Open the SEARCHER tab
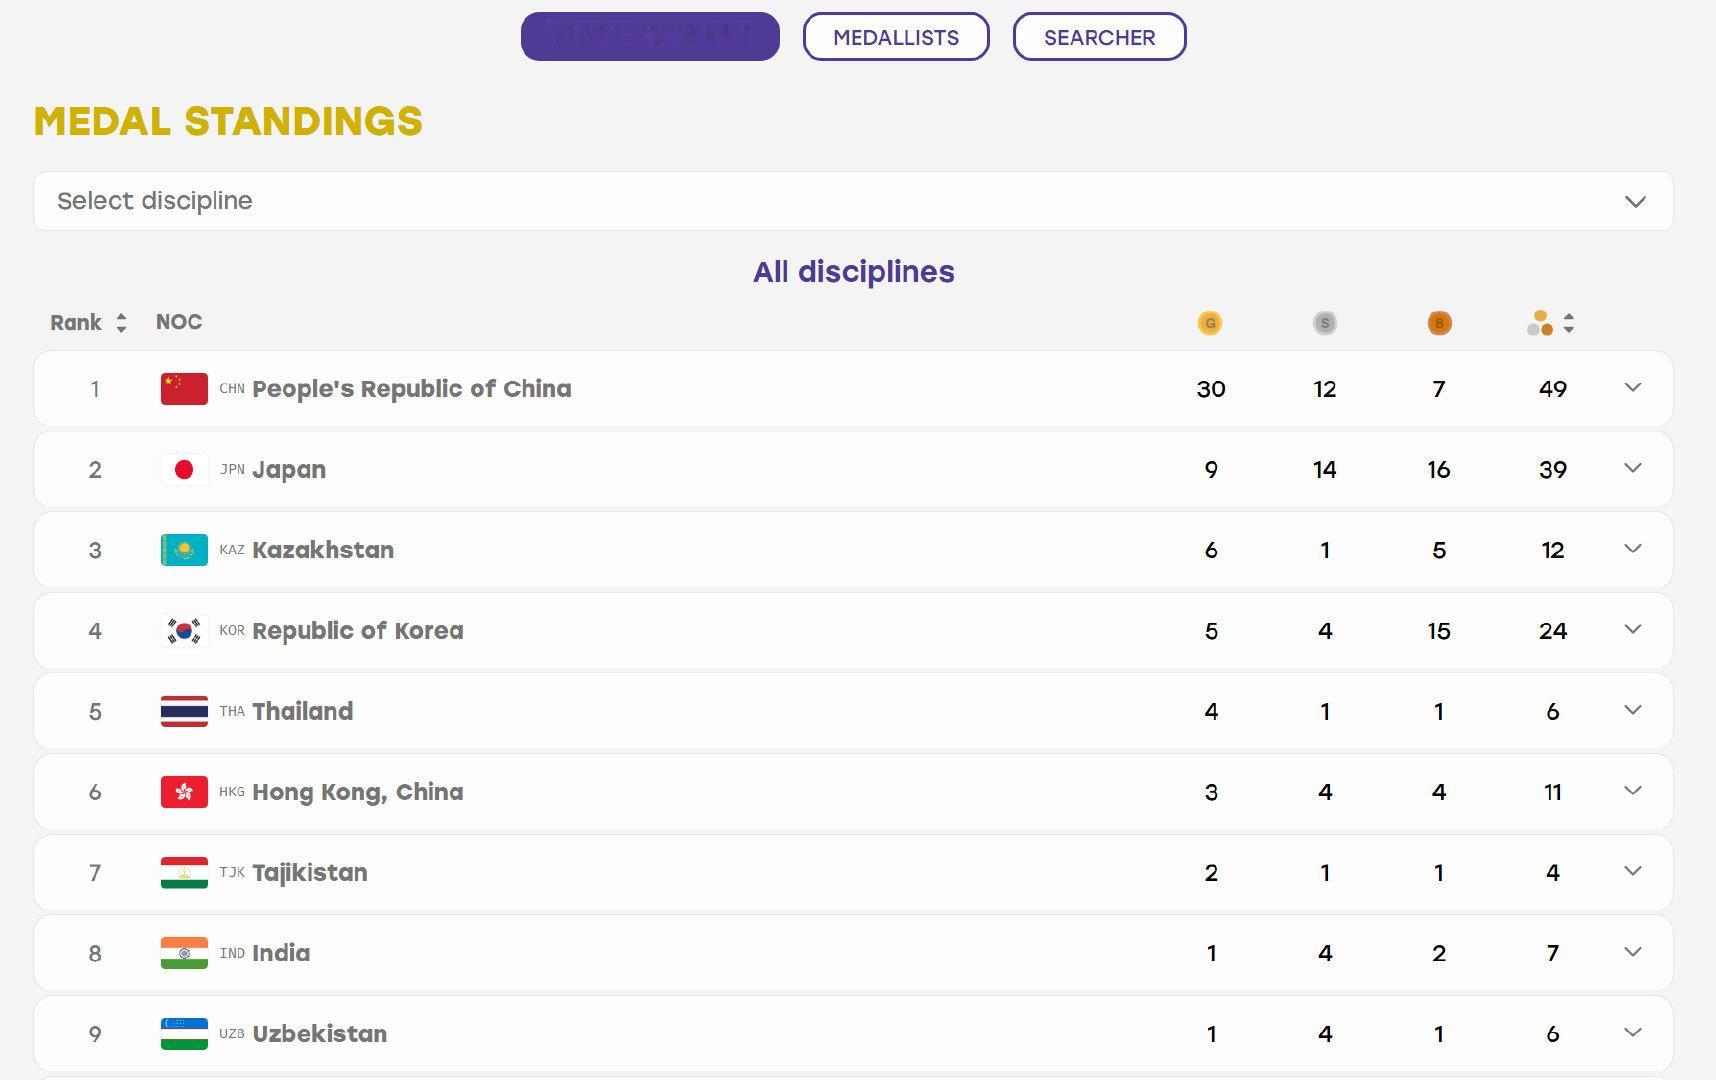 pos(1099,37)
